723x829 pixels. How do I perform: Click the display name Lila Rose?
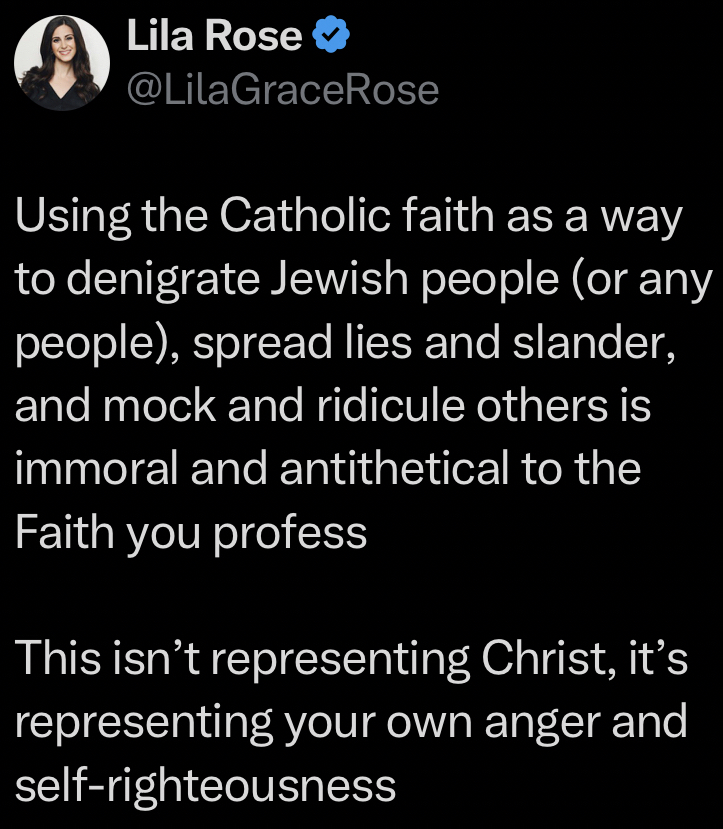pos(214,38)
